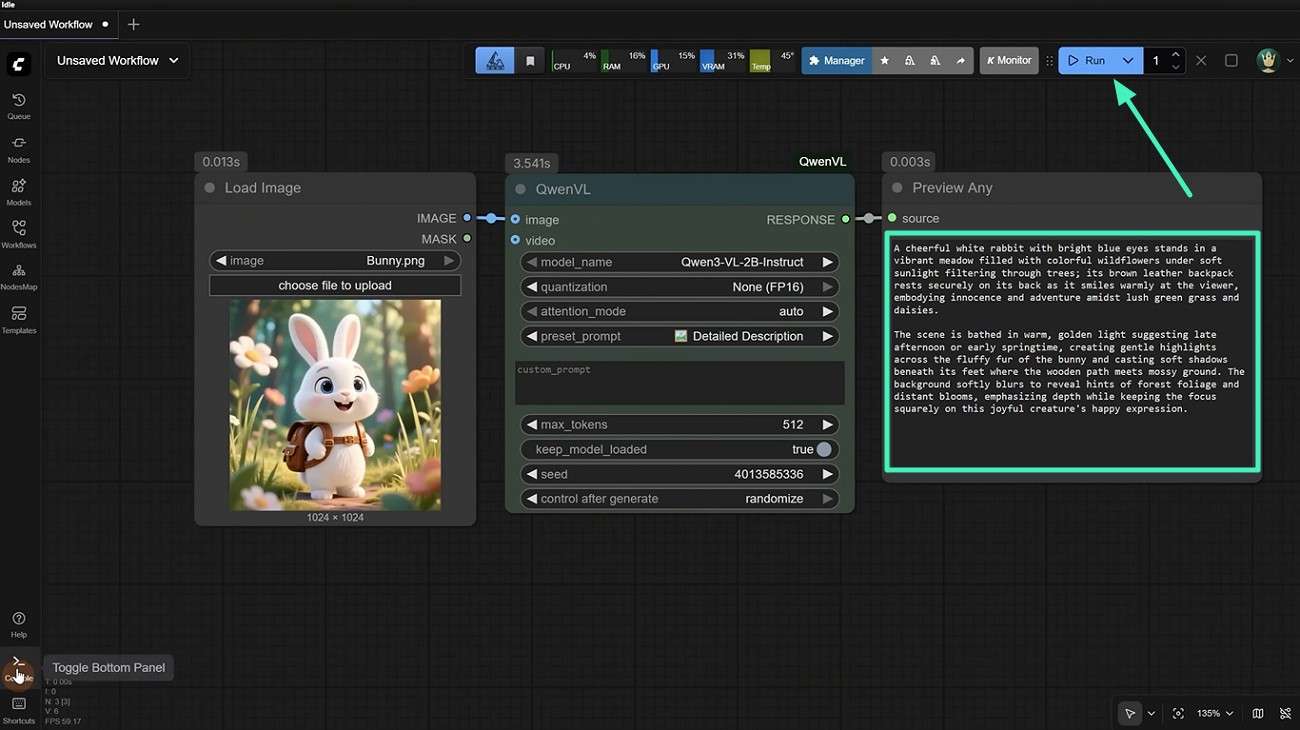Open the Unsaved Workflow dropdown menu

117,61
